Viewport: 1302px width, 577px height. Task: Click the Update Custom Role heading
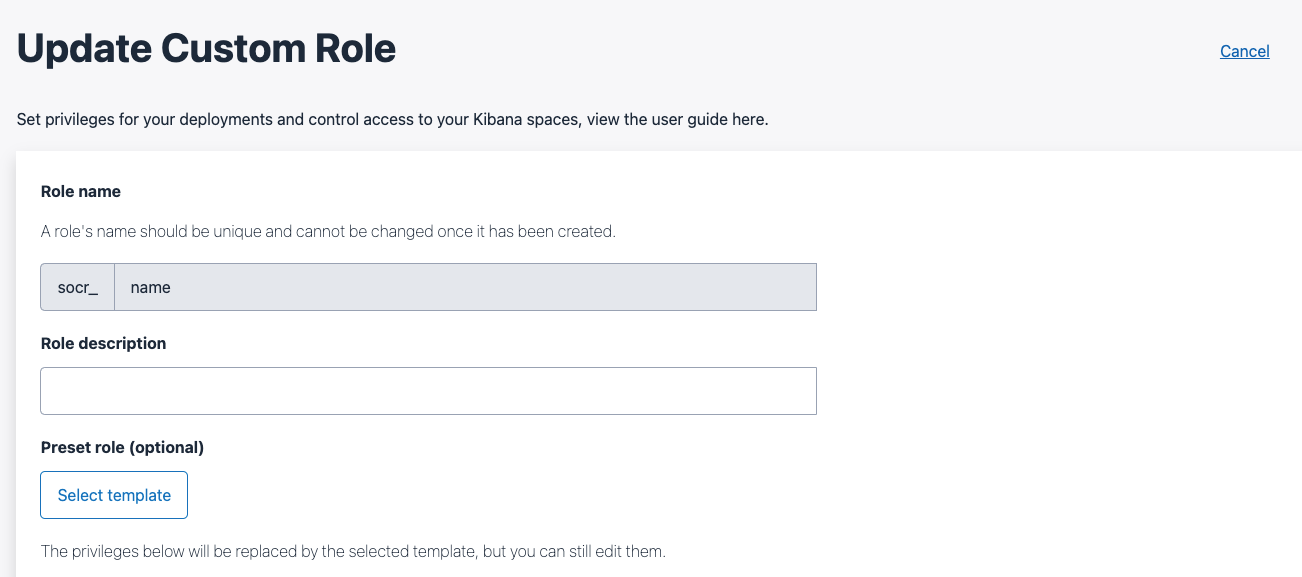206,49
